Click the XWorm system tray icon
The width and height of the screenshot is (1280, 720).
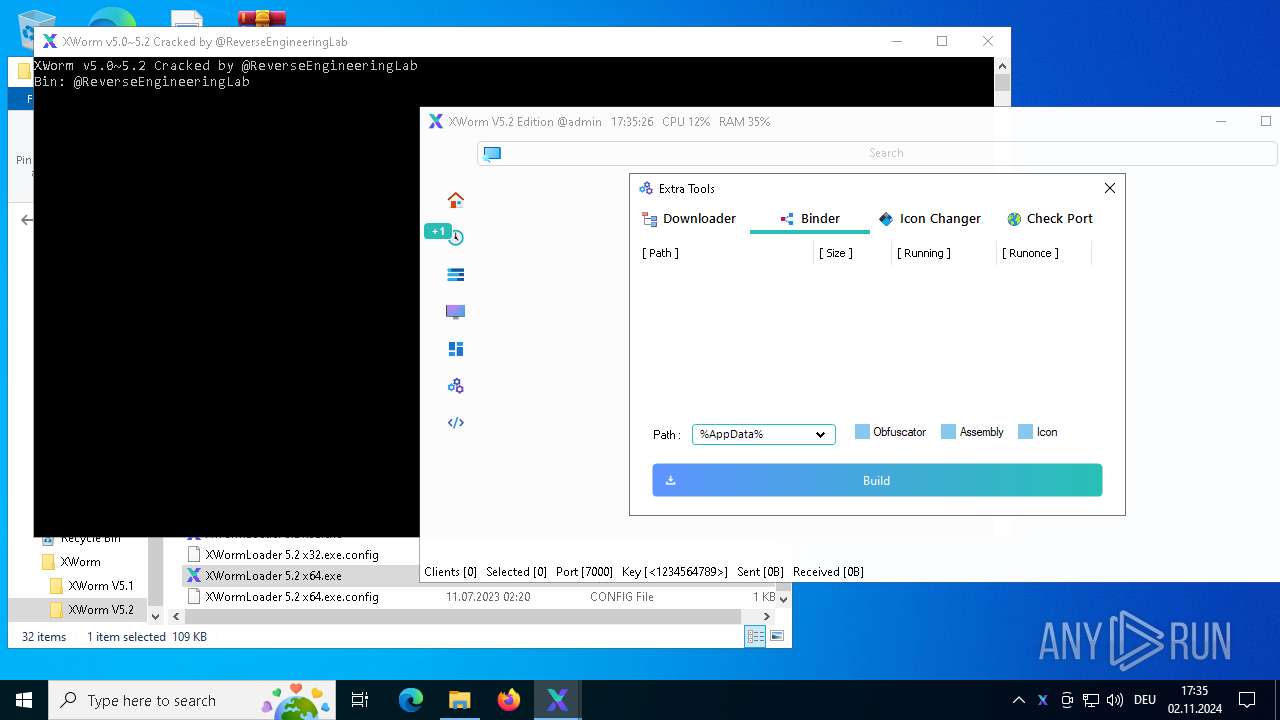1042,700
